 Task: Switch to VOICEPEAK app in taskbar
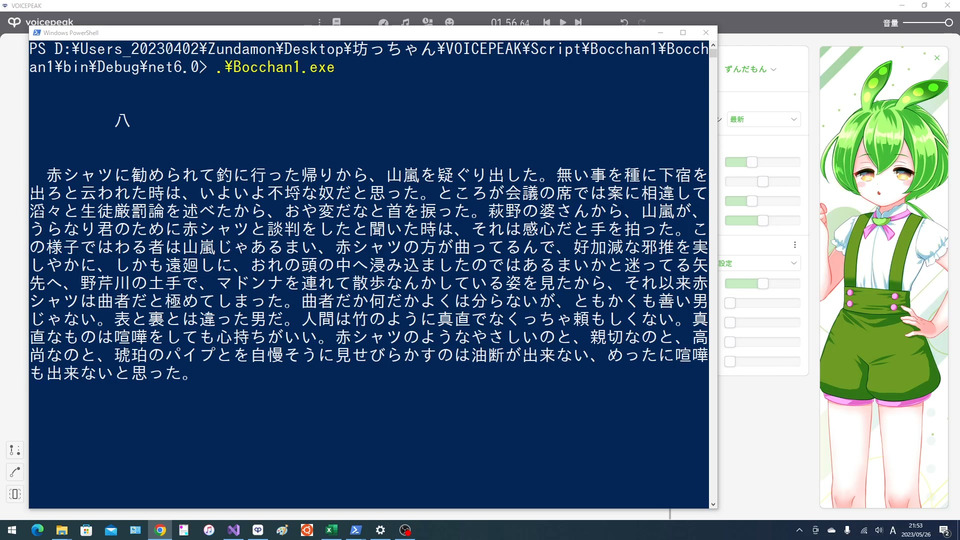tap(258, 530)
